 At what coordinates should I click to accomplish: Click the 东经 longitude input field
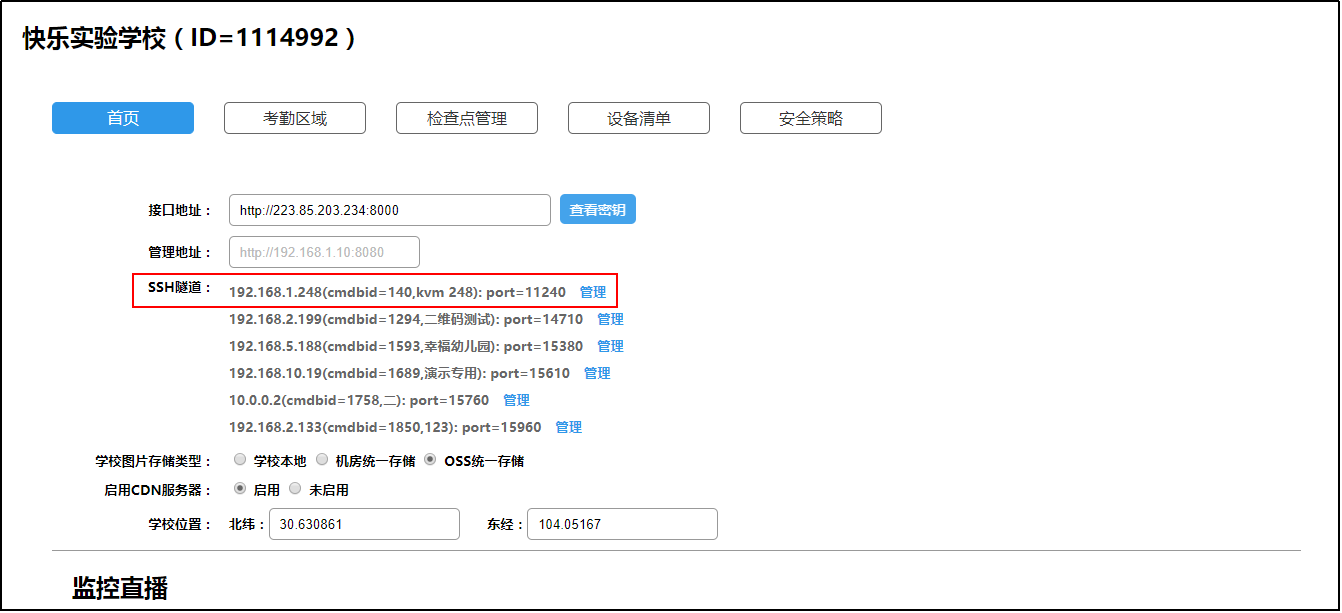click(x=622, y=524)
